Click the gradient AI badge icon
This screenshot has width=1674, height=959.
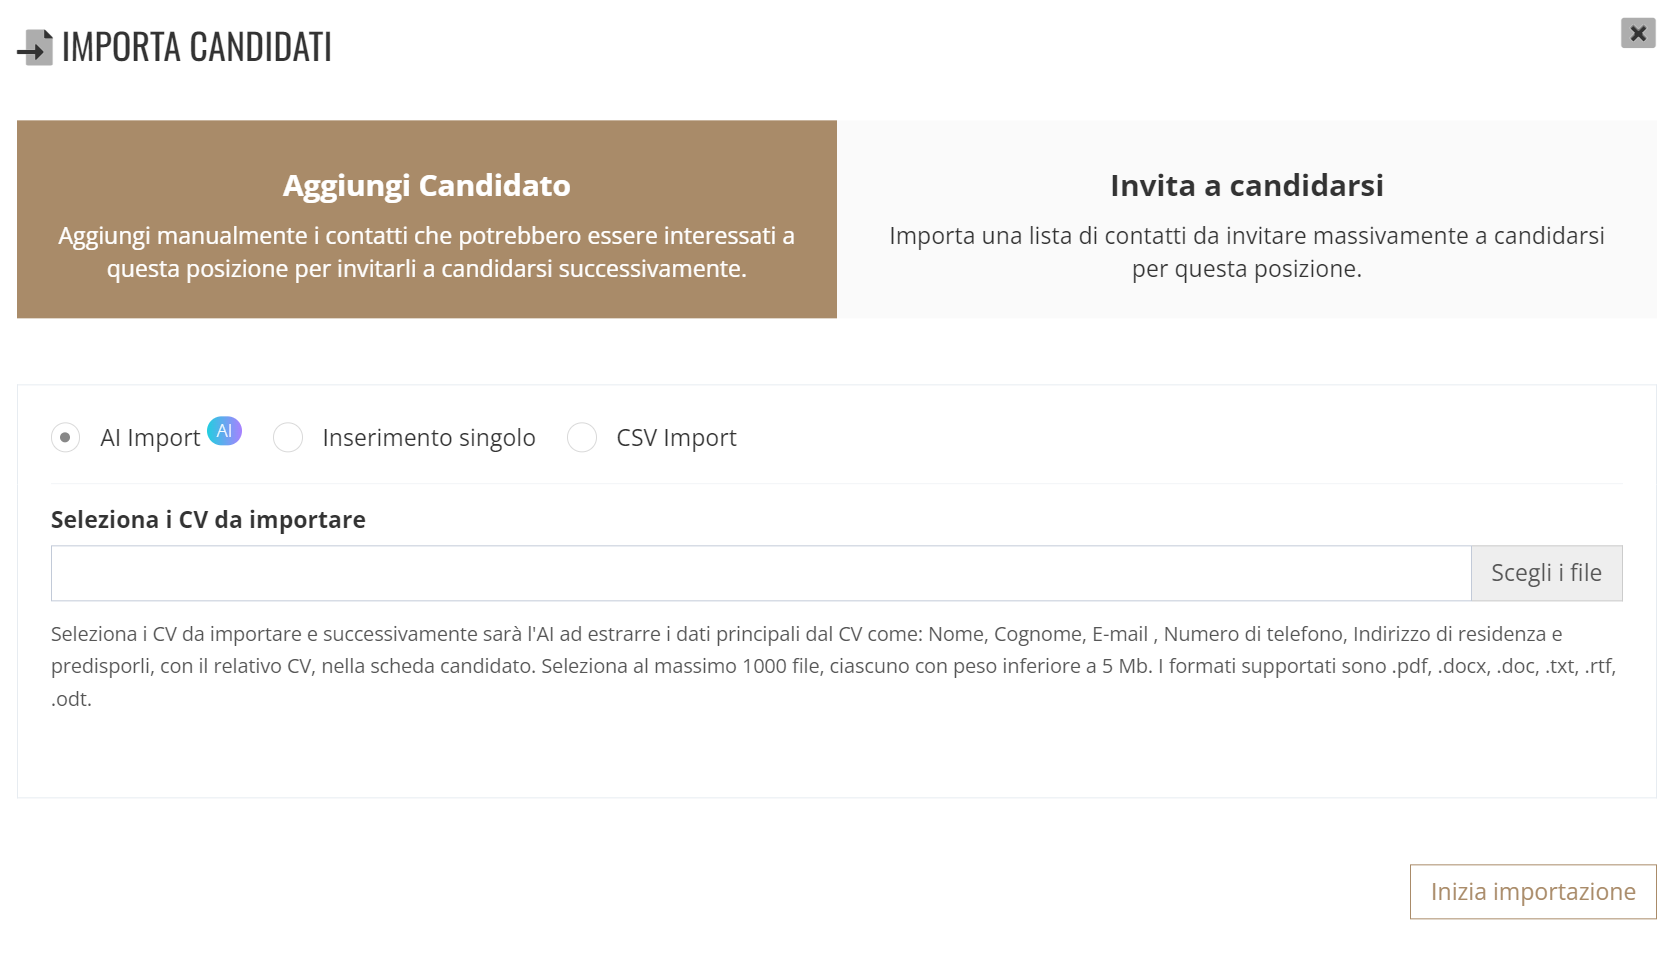coord(224,431)
